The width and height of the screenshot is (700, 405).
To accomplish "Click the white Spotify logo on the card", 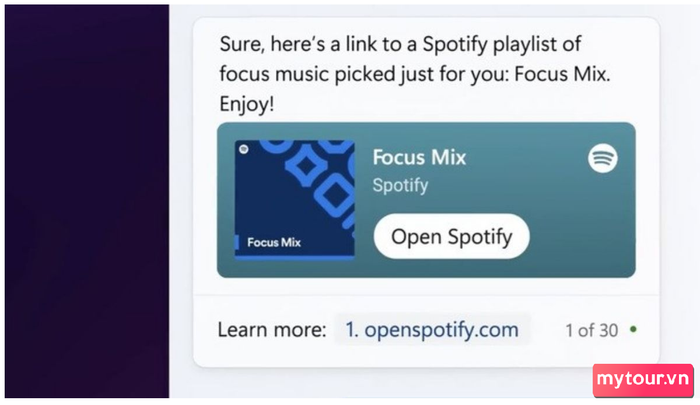I will click(603, 158).
